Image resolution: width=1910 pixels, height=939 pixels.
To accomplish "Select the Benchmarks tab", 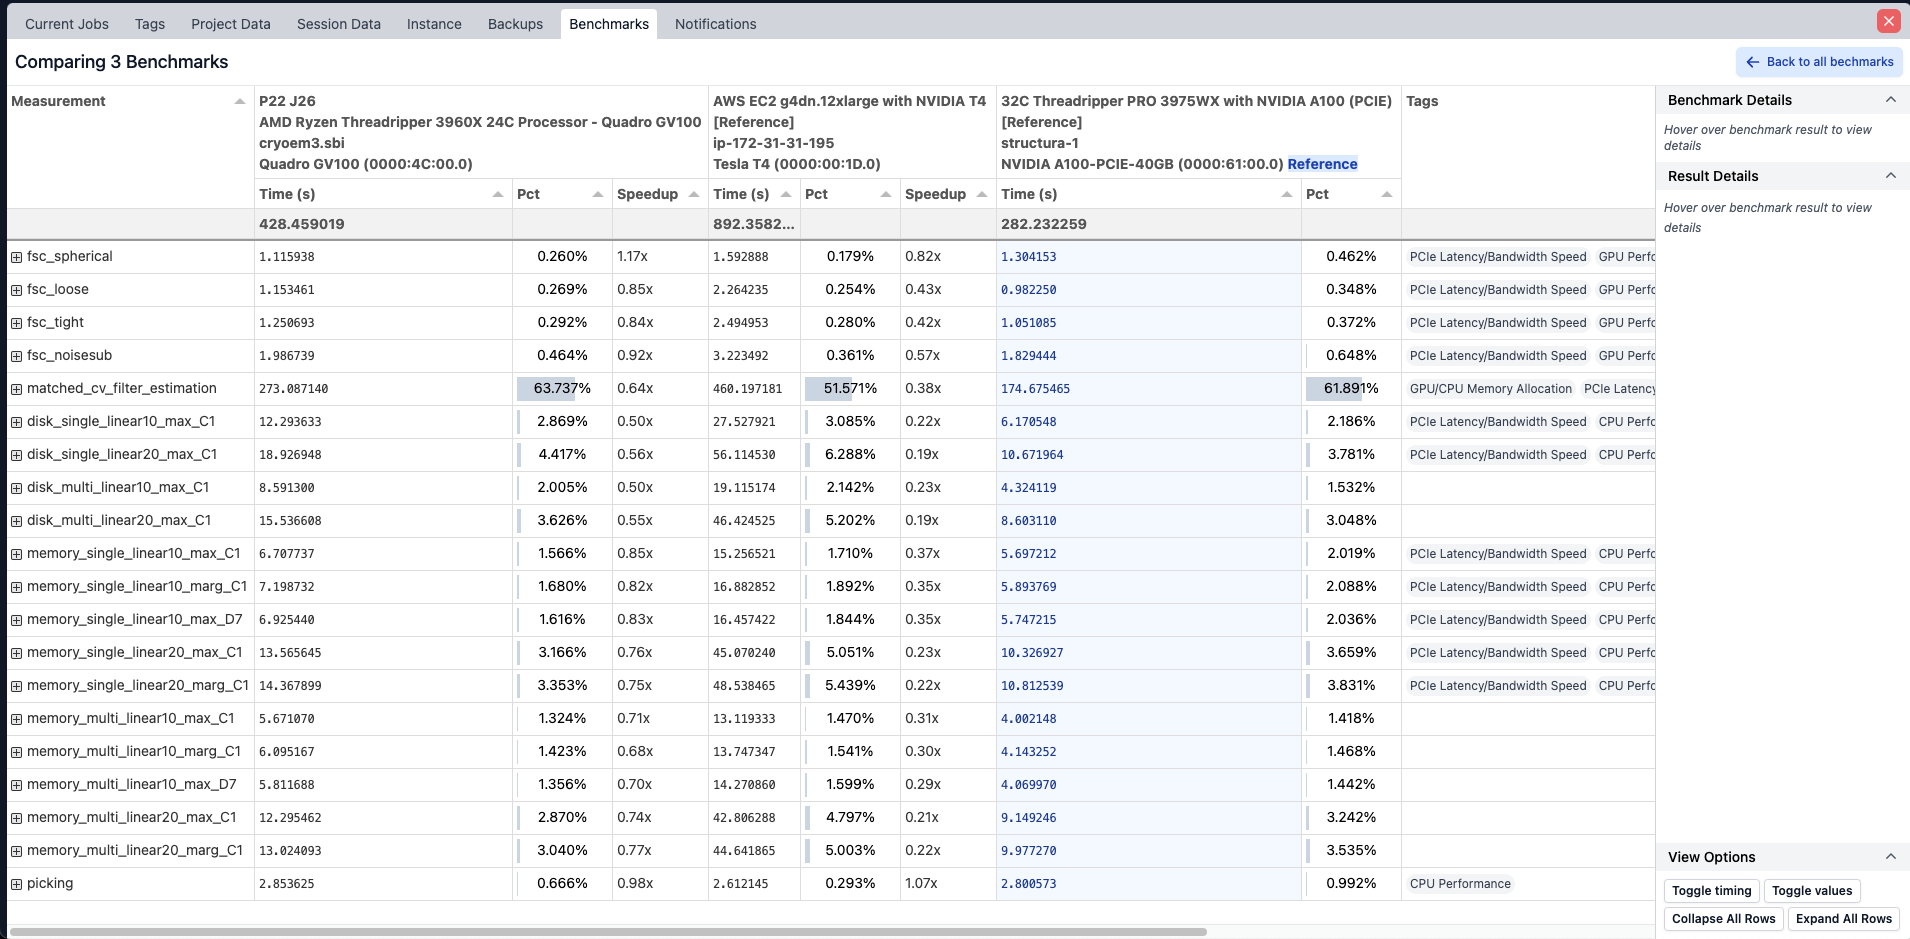I will (x=609, y=24).
